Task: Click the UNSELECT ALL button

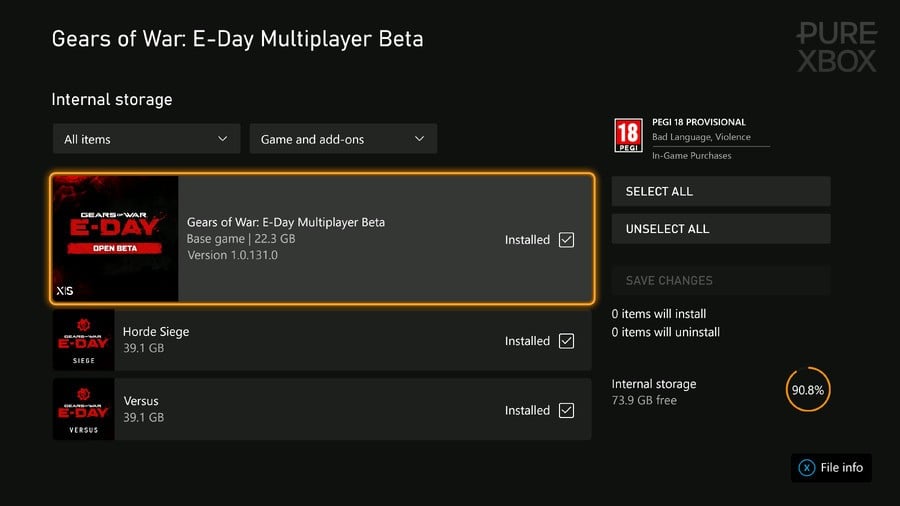Action: pos(721,229)
